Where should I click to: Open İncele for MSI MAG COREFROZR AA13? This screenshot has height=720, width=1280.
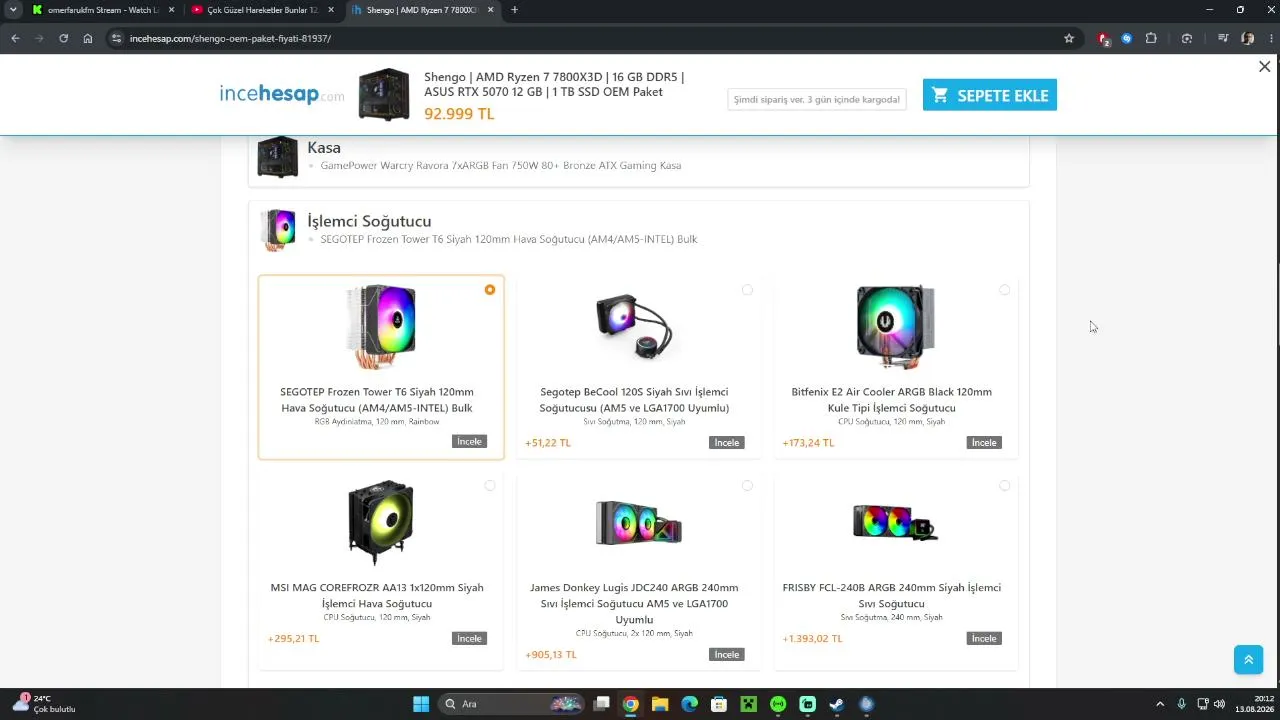click(x=469, y=638)
